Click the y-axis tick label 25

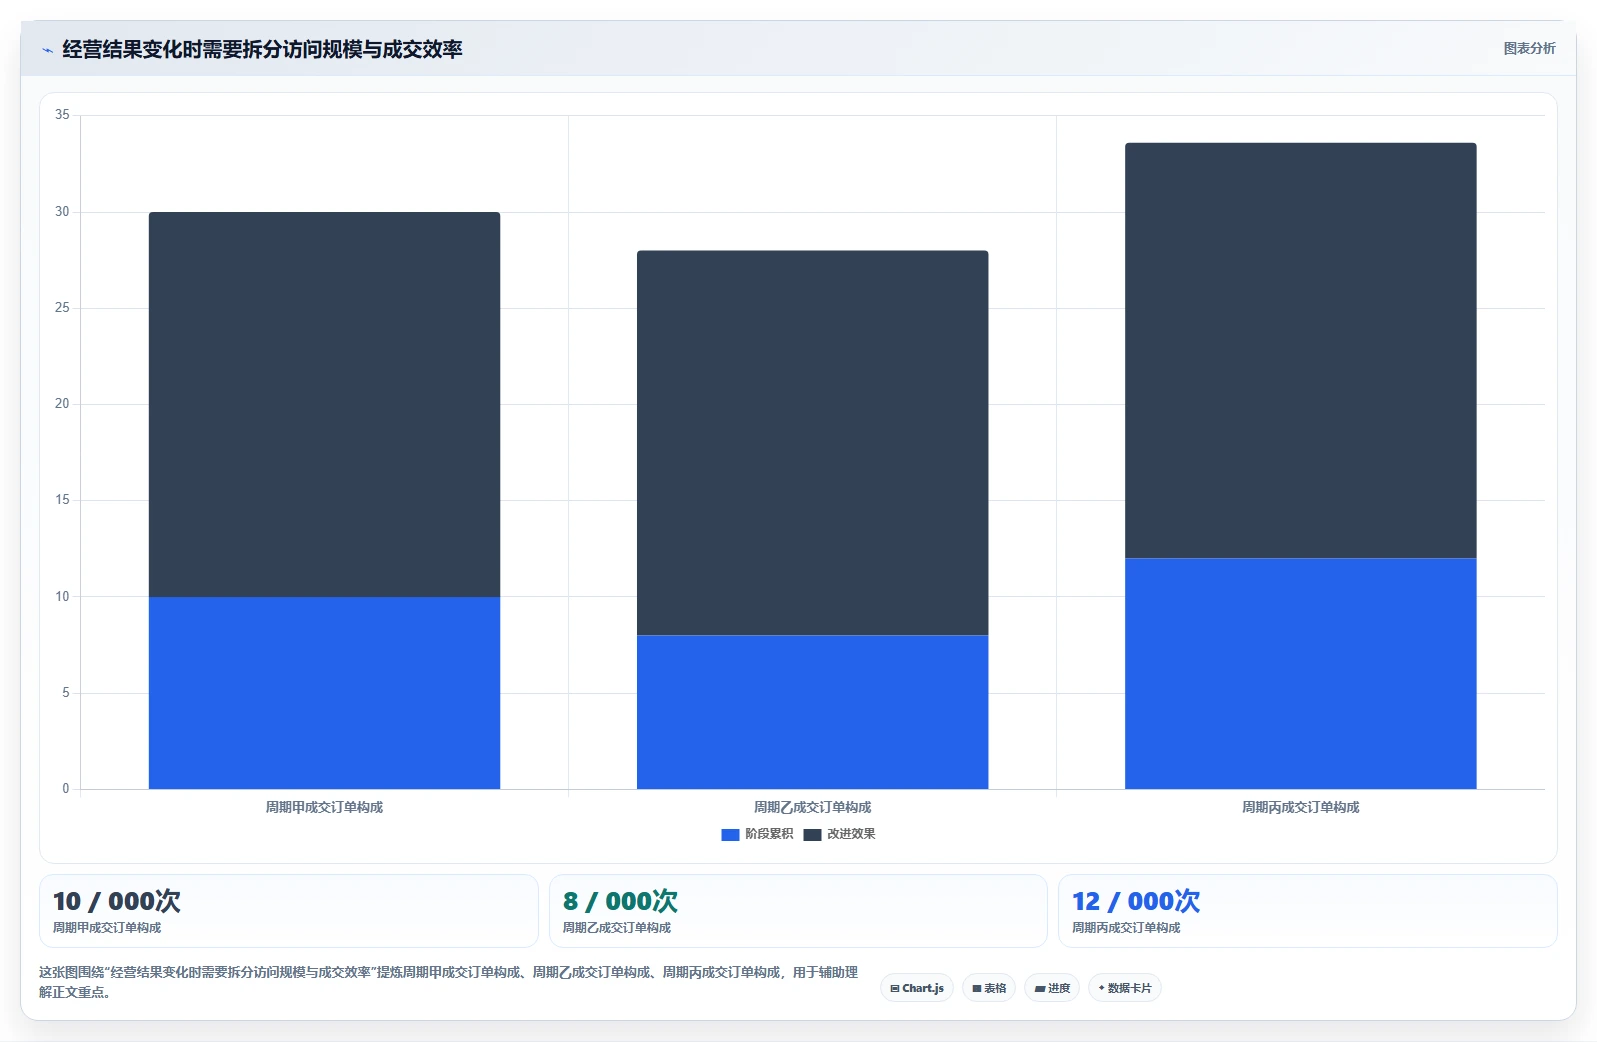click(62, 308)
